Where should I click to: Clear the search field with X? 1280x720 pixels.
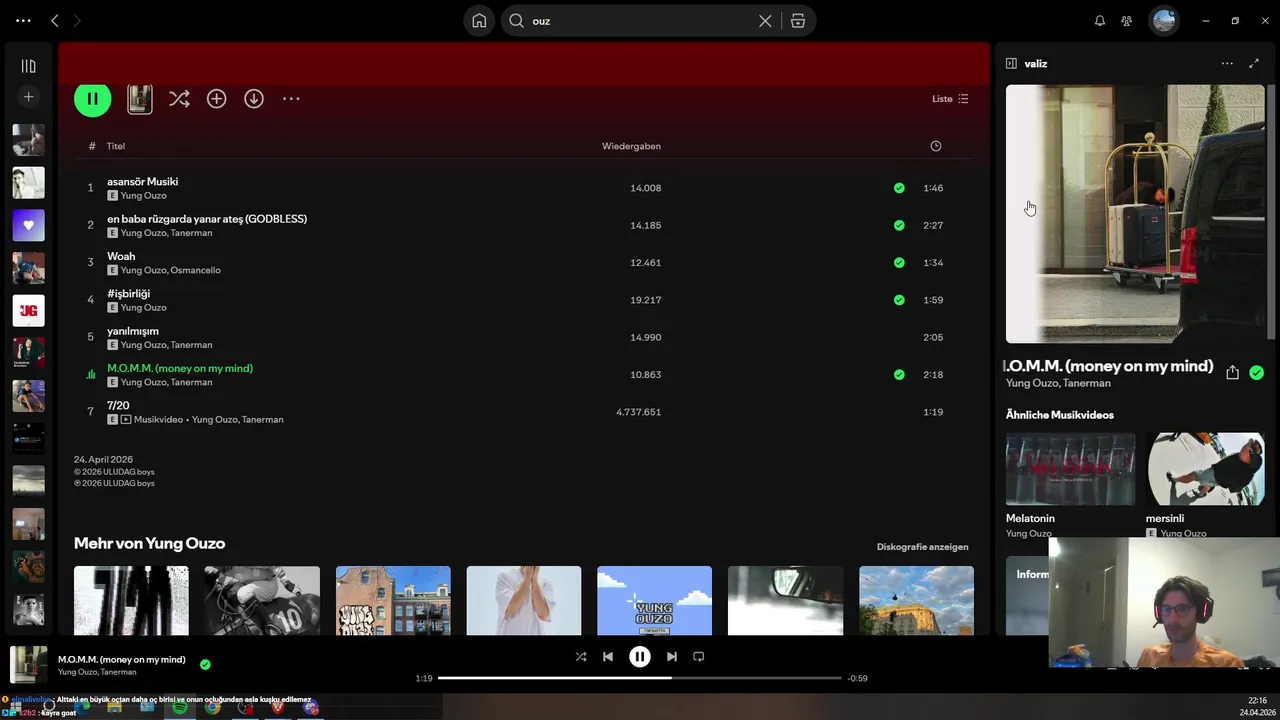pyautogui.click(x=765, y=21)
